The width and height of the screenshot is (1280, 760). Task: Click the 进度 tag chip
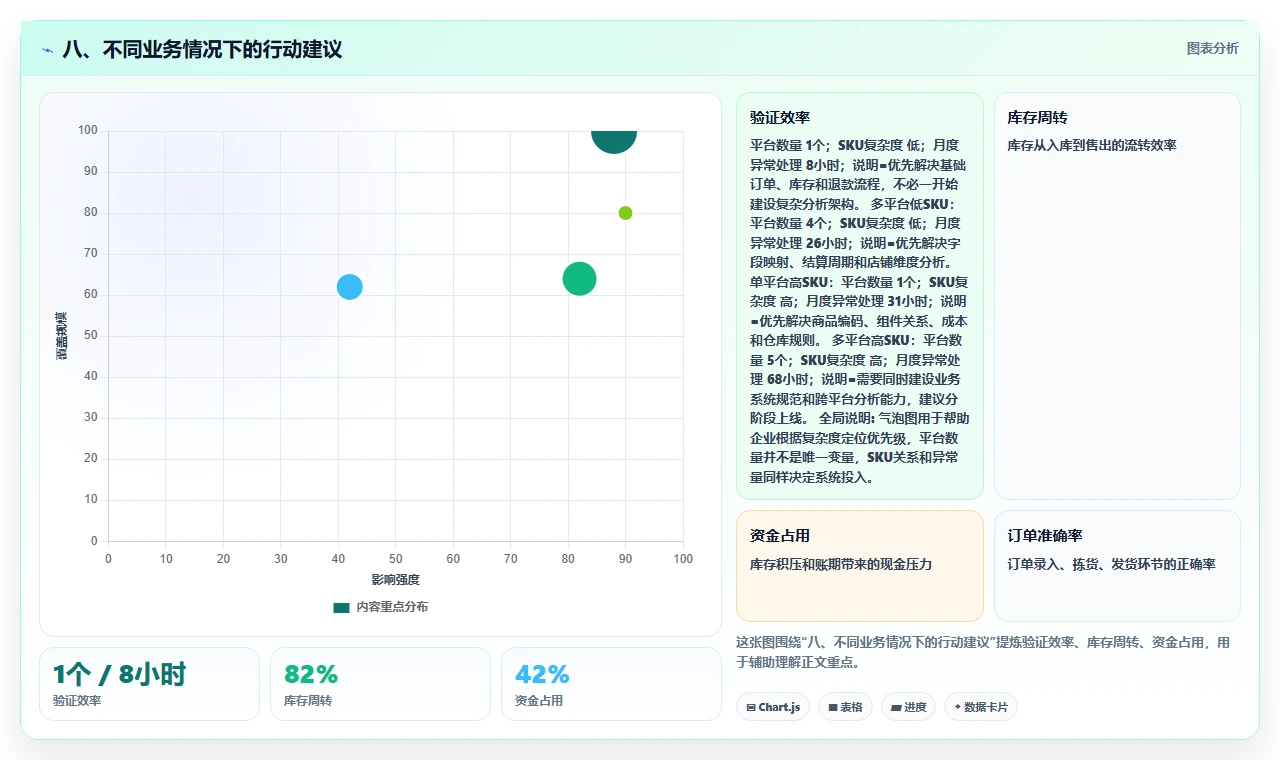[908, 707]
